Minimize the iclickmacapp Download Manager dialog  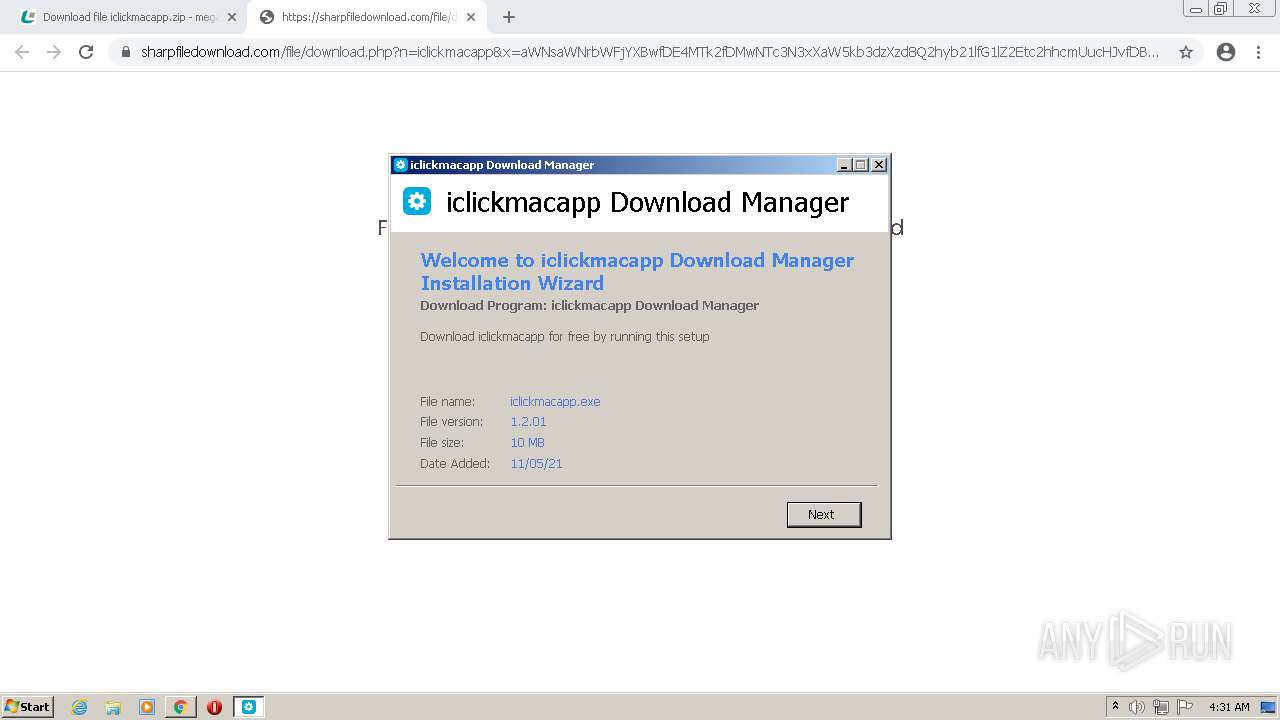844,165
